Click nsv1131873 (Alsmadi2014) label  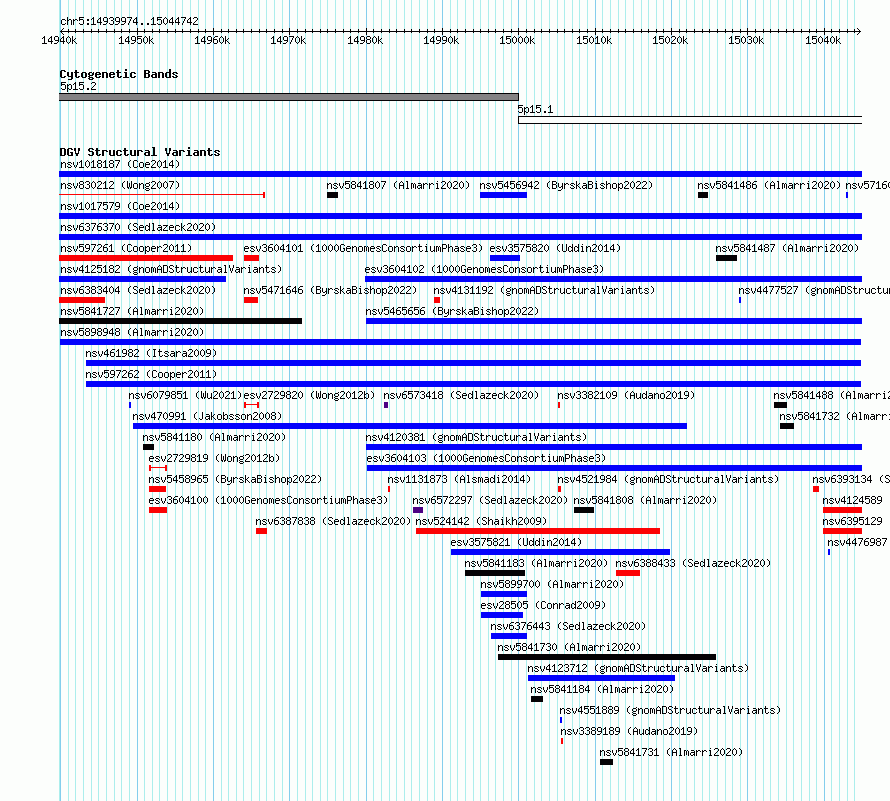(x=459, y=480)
